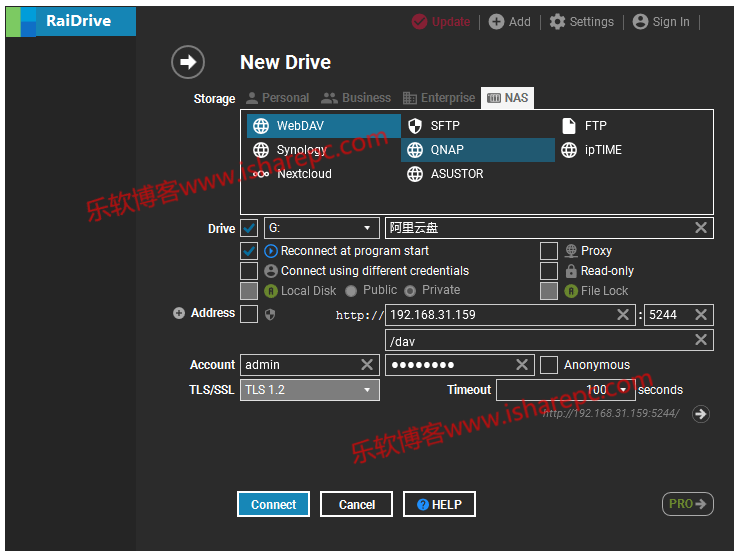The height and width of the screenshot is (557, 740).
Task: Open the Timeout 100 seconds dropdown
Action: 565,390
